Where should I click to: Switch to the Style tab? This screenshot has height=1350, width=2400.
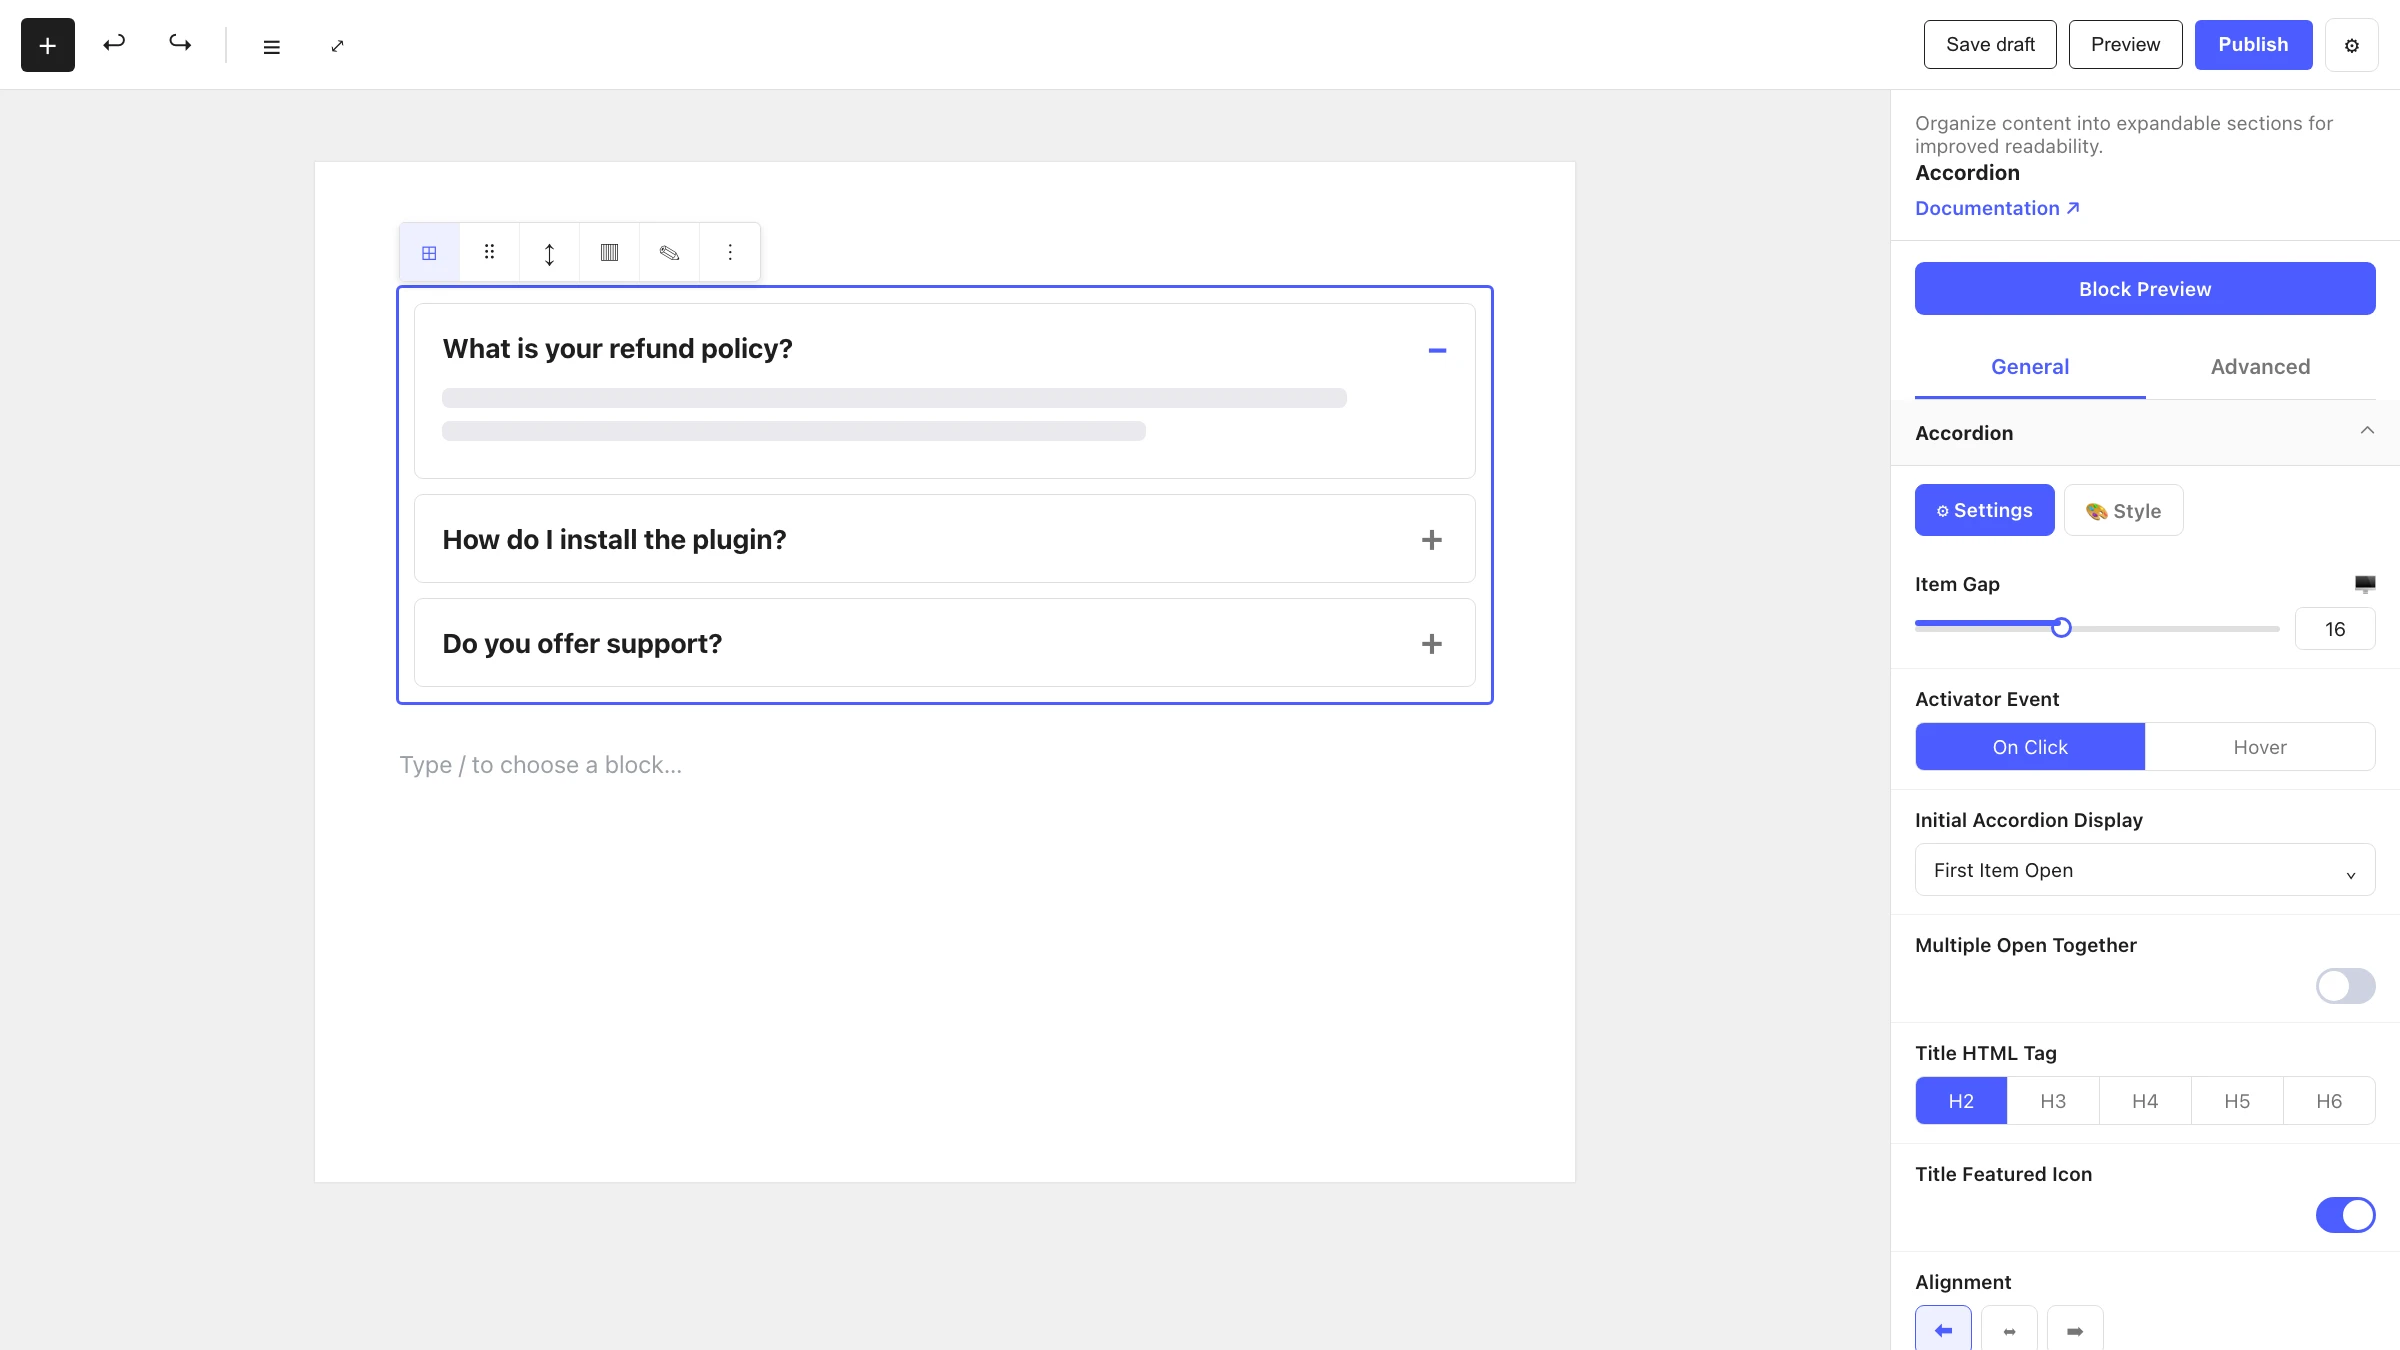point(2123,511)
